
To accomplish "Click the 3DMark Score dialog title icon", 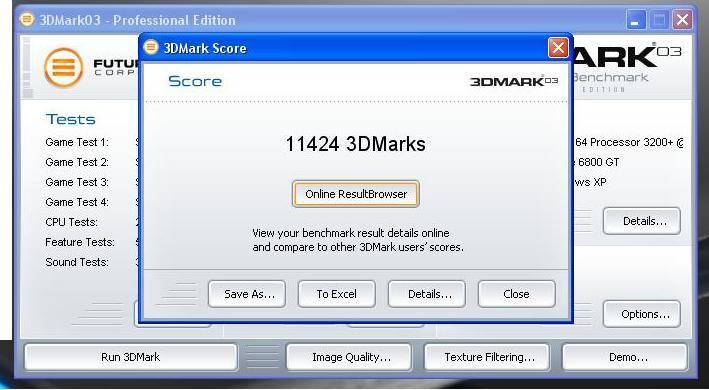I will [151, 47].
